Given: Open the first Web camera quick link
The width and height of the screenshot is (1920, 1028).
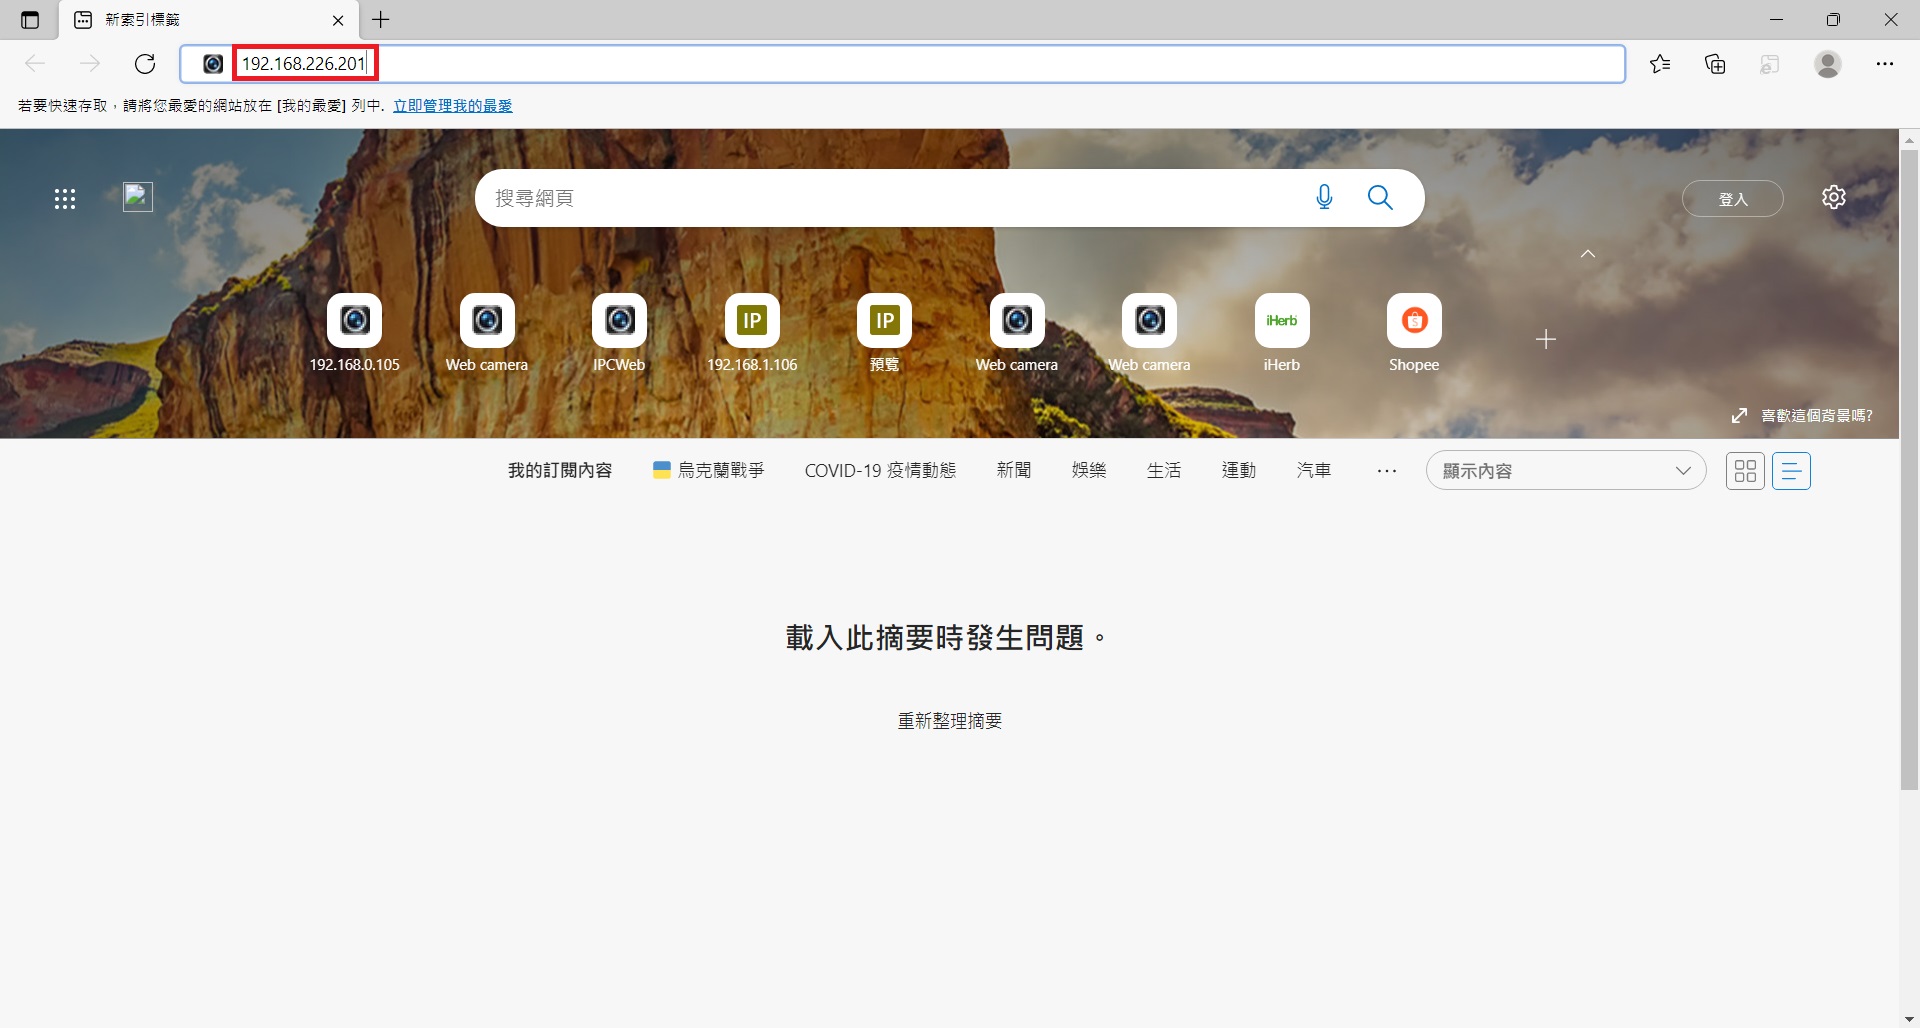Looking at the screenshot, I should (487, 333).
